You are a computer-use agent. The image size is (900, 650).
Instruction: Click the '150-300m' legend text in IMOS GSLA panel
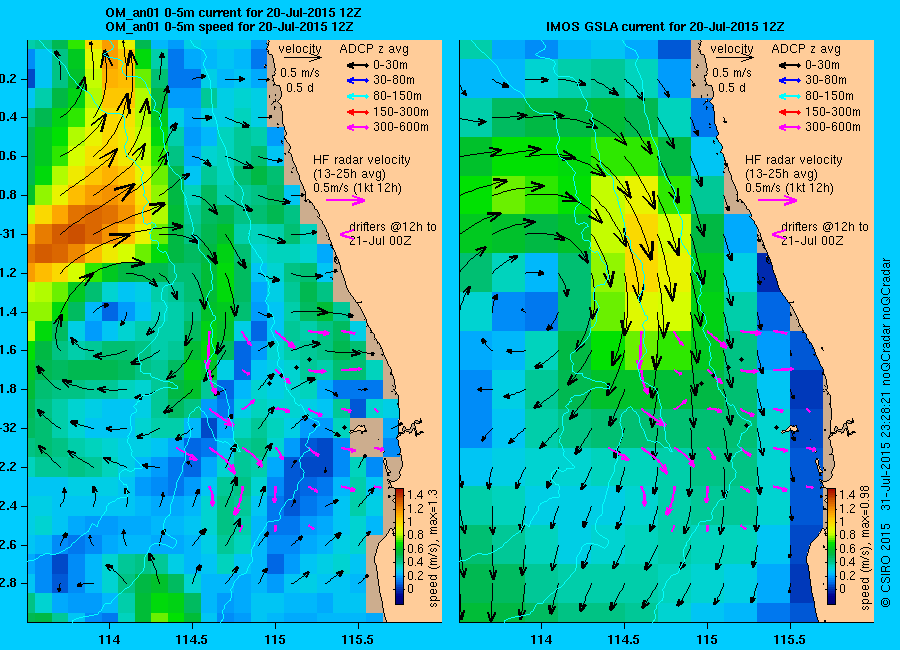[x=832, y=112]
